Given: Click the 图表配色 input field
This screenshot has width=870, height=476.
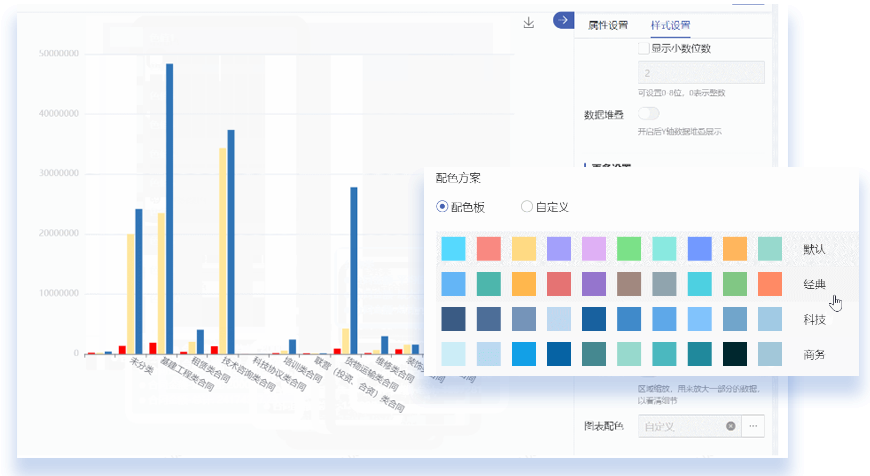Looking at the screenshot, I should pyautogui.click(x=689, y=426).
